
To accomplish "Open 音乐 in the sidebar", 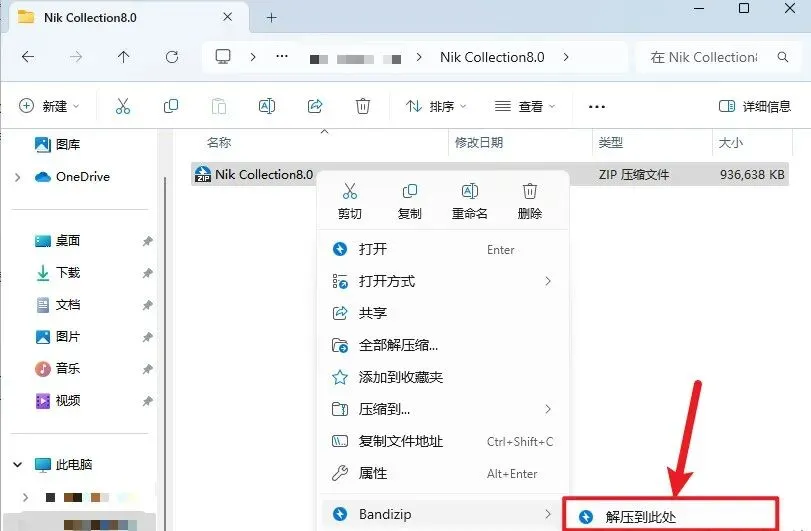I will (x=57, y=369).
